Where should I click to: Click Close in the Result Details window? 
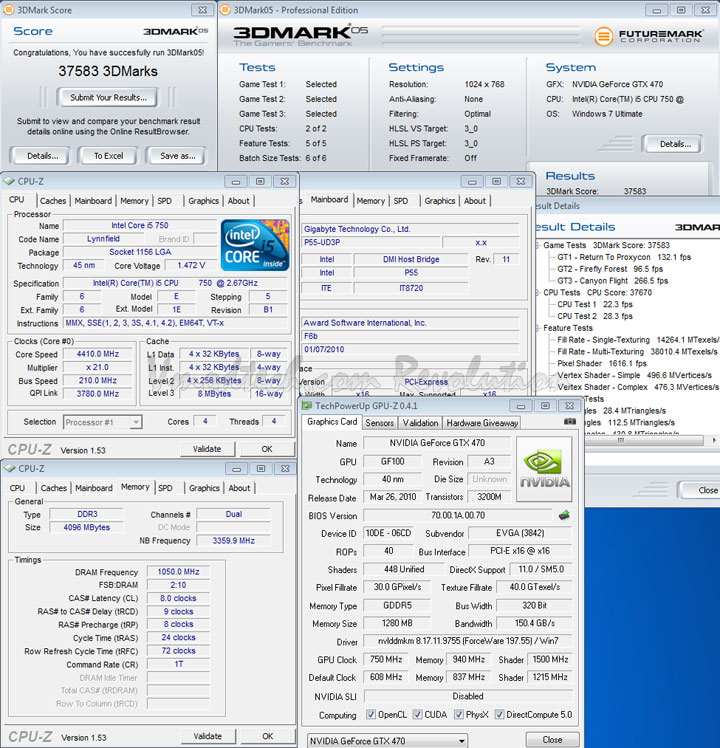[701, 490]
